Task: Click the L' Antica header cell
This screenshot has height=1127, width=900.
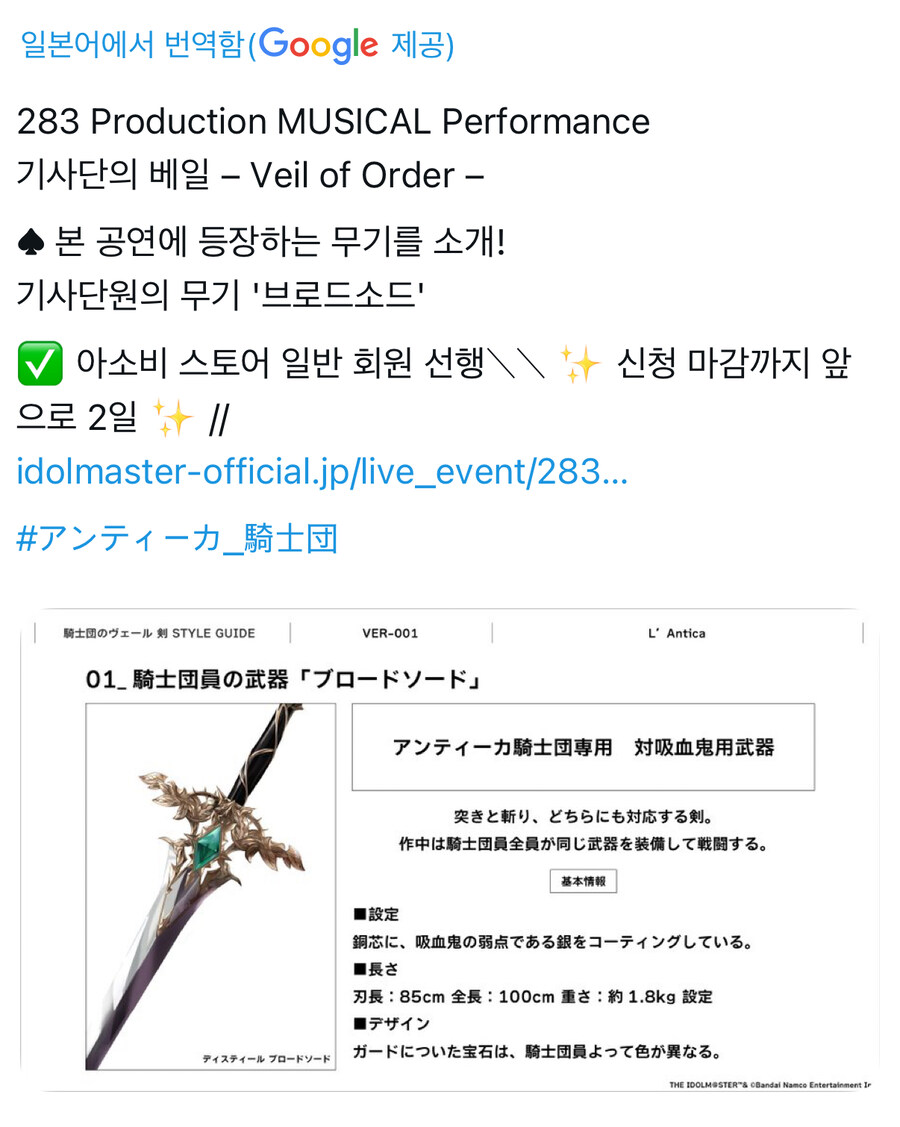Action: click(676, 633)
